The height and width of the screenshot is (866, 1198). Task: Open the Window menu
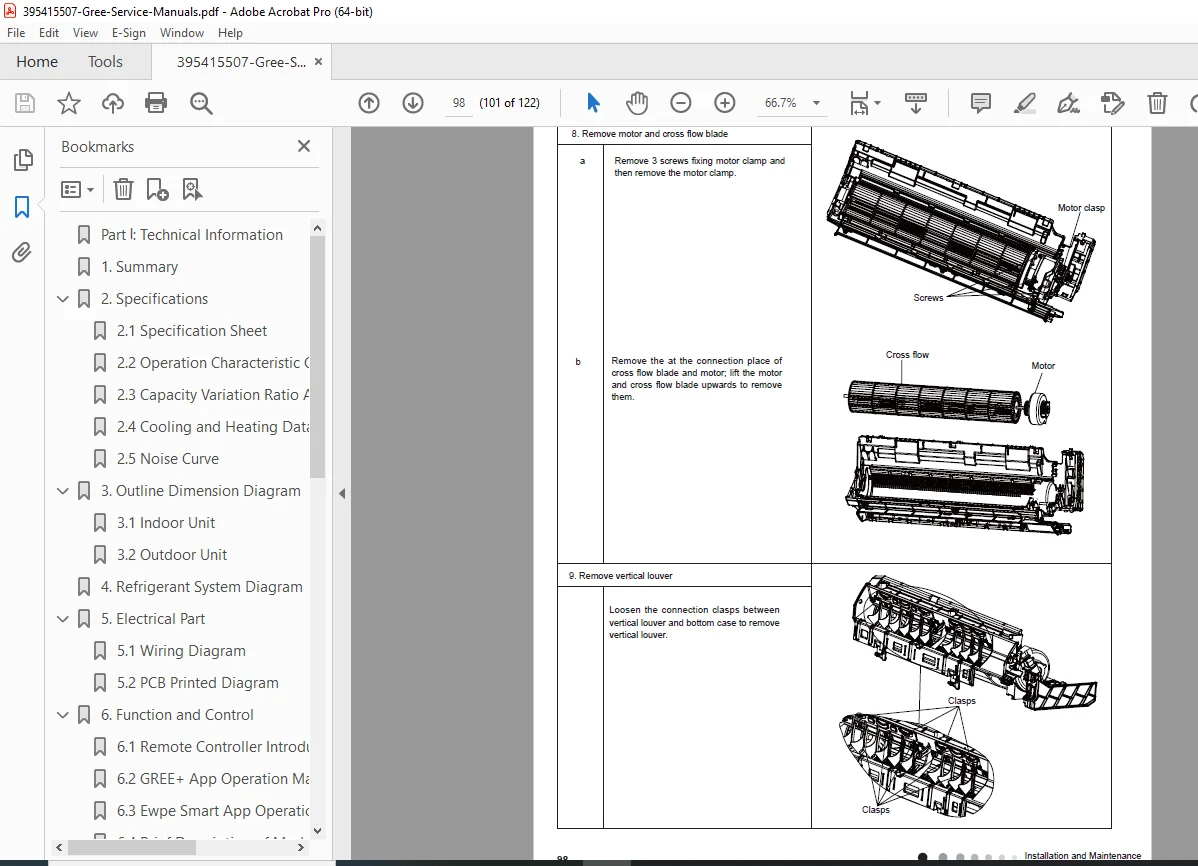[182, 33]
